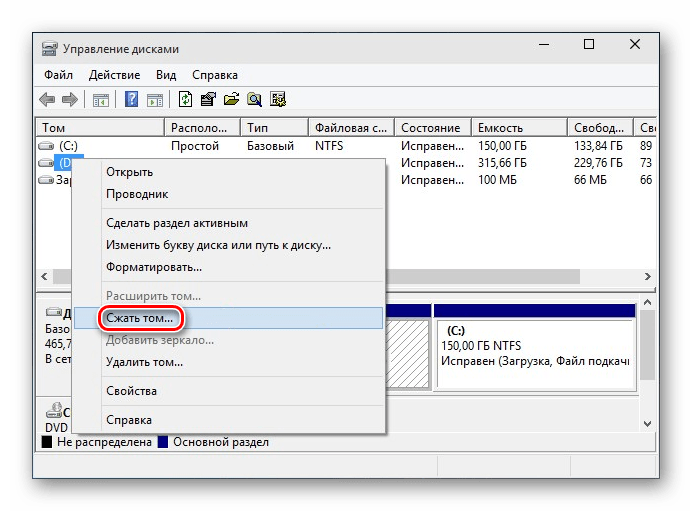Click the open folder toolbar icon

(x=231, y=99)
